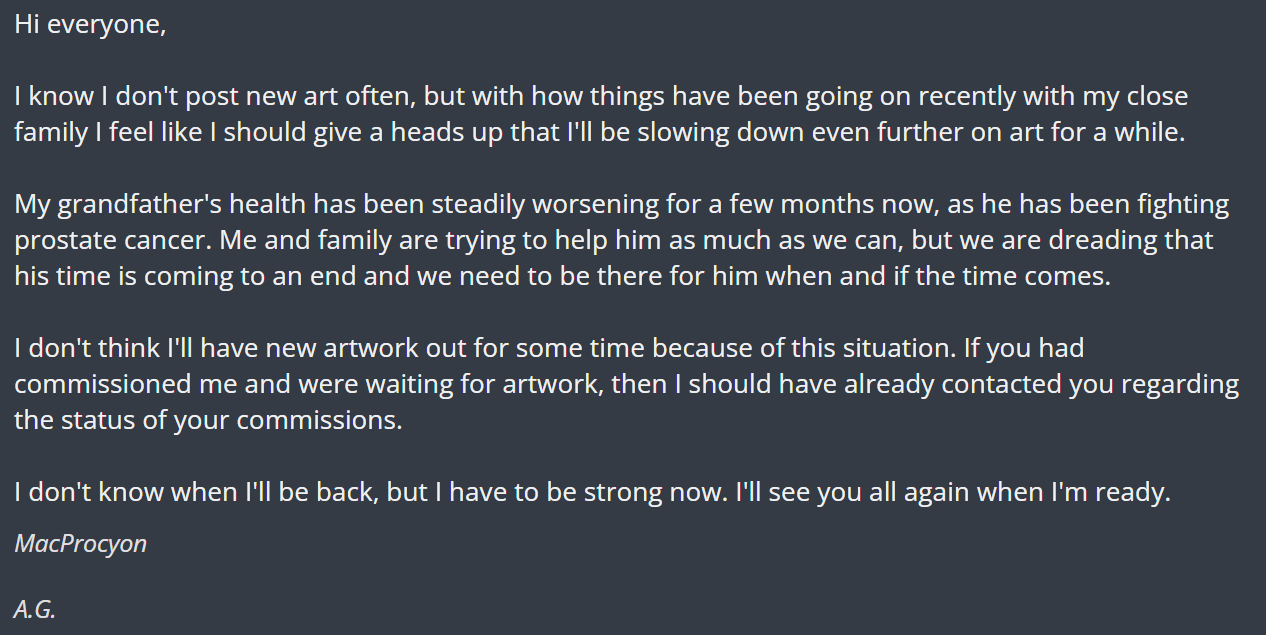Click the "Hi everyone," greeting line
This screenshot has height=635, width=1266.
coord(90,25)
